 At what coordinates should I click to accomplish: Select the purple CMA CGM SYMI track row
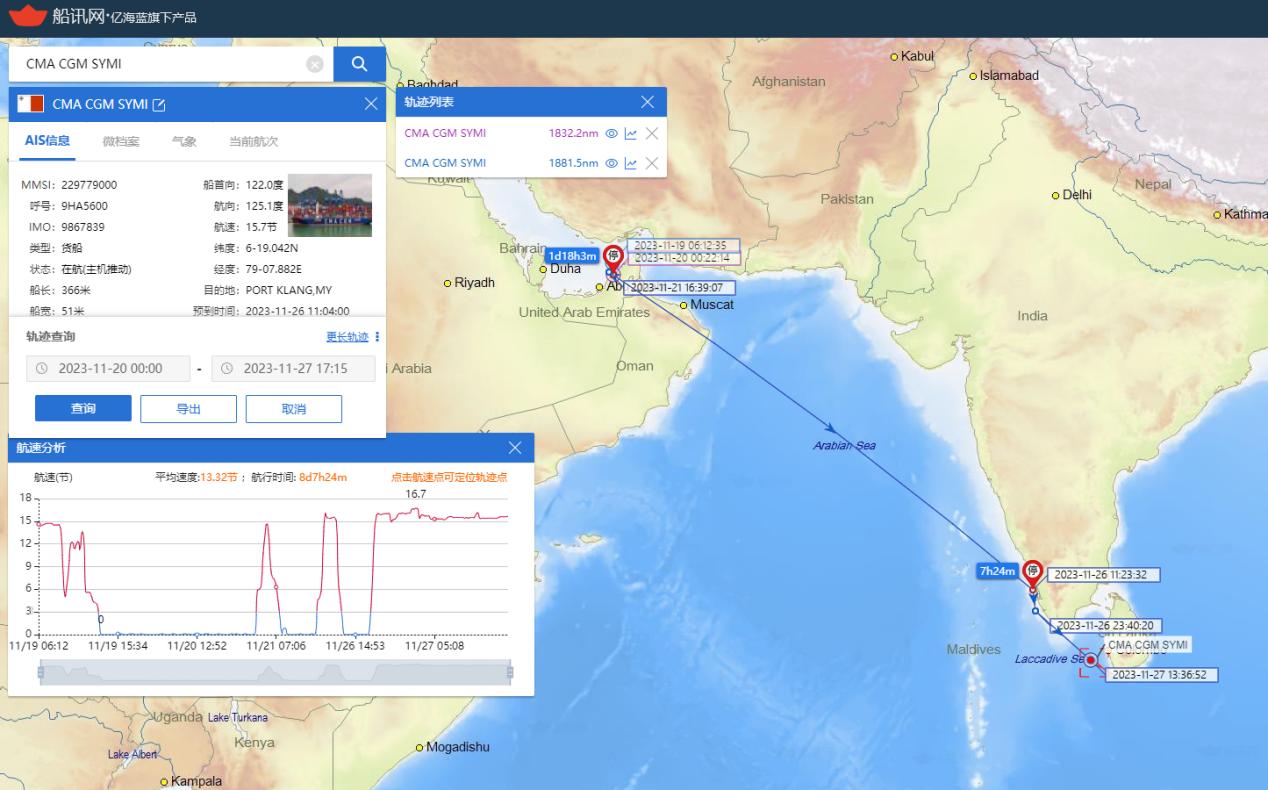[x=531, y=133]
